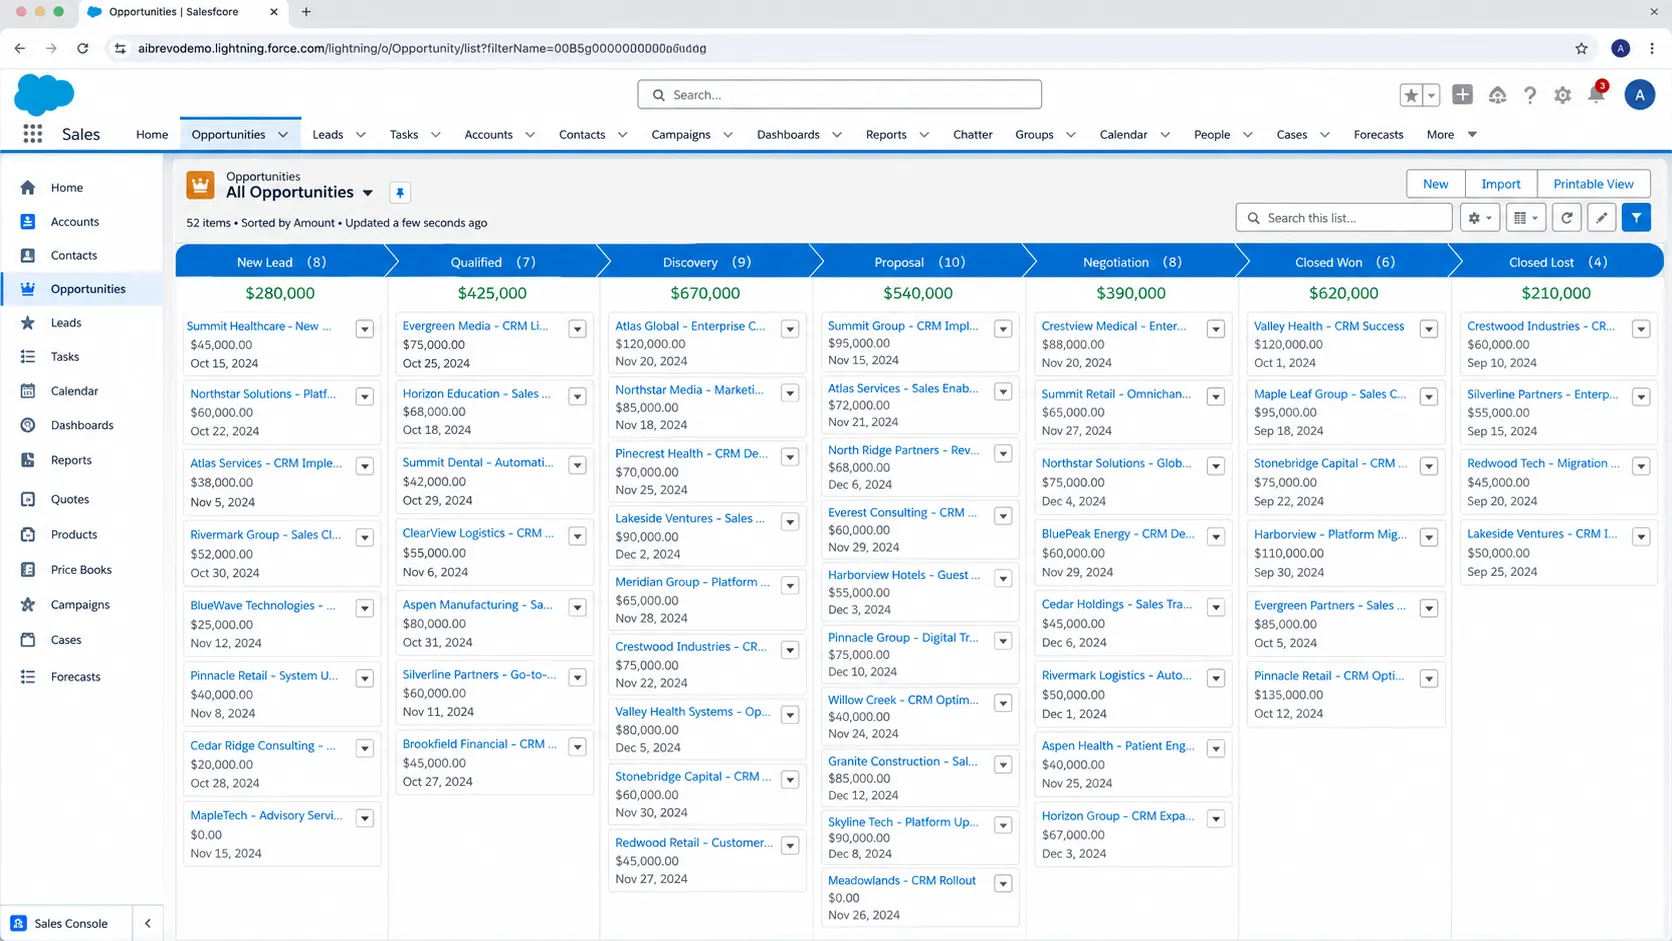The height and width of the screenshot is (941, 1672).
Task: Bookmark this page with browser star
Action: click(1581, 48)
